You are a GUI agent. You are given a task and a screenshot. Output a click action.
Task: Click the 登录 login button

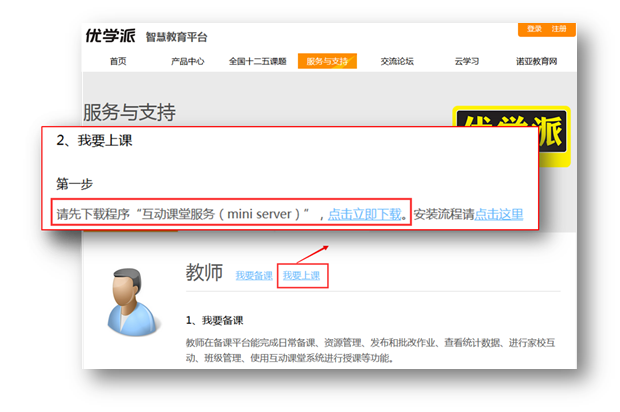pos(534,29)
